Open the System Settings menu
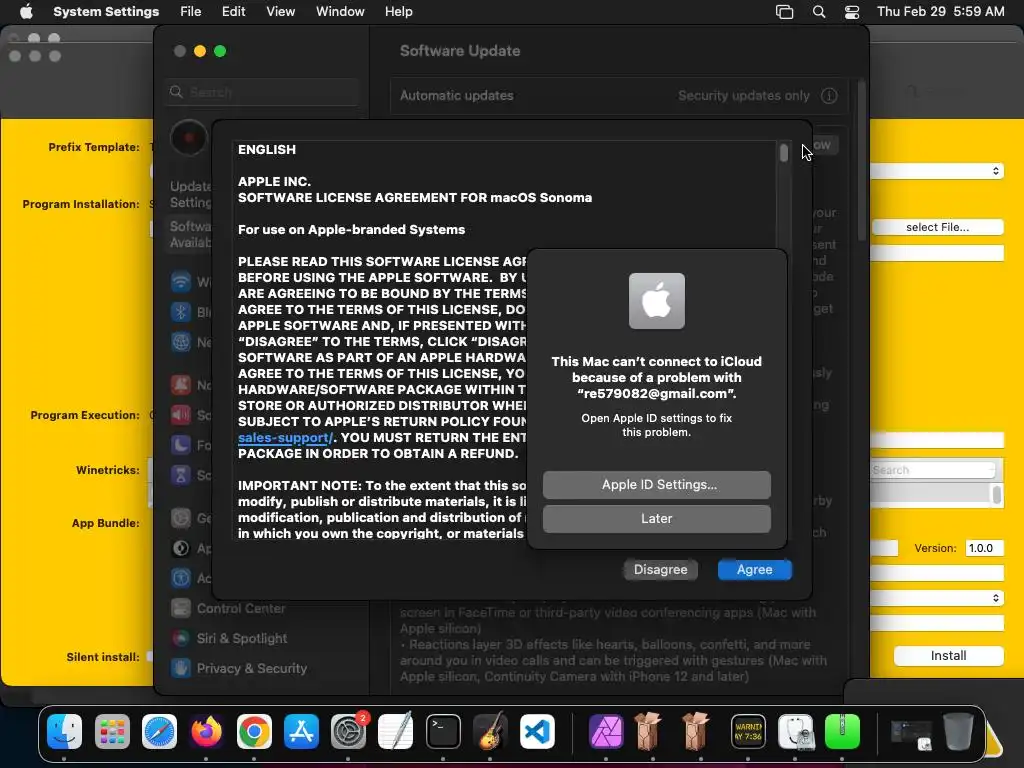Viewport: 1024px width, 768px height. pos(106,12)
